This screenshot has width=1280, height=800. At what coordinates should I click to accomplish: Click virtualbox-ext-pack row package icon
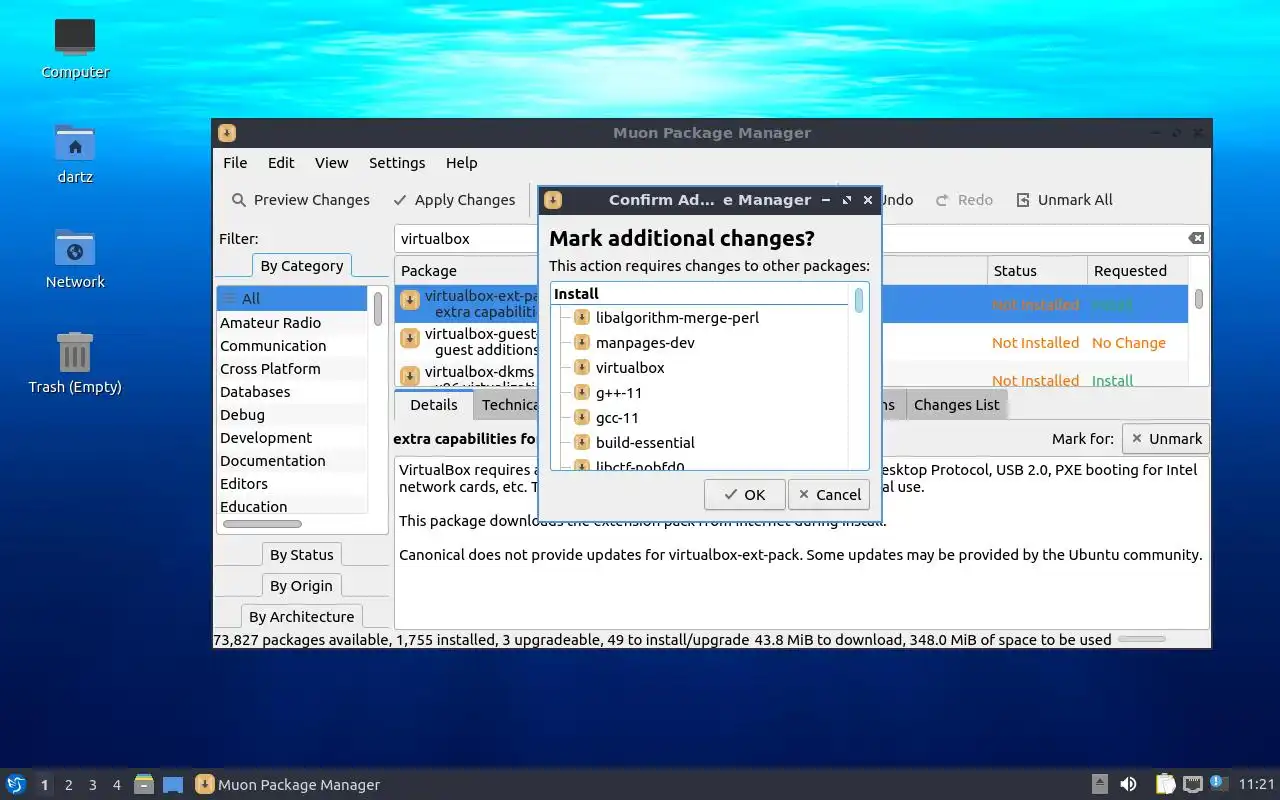[410, 301]
